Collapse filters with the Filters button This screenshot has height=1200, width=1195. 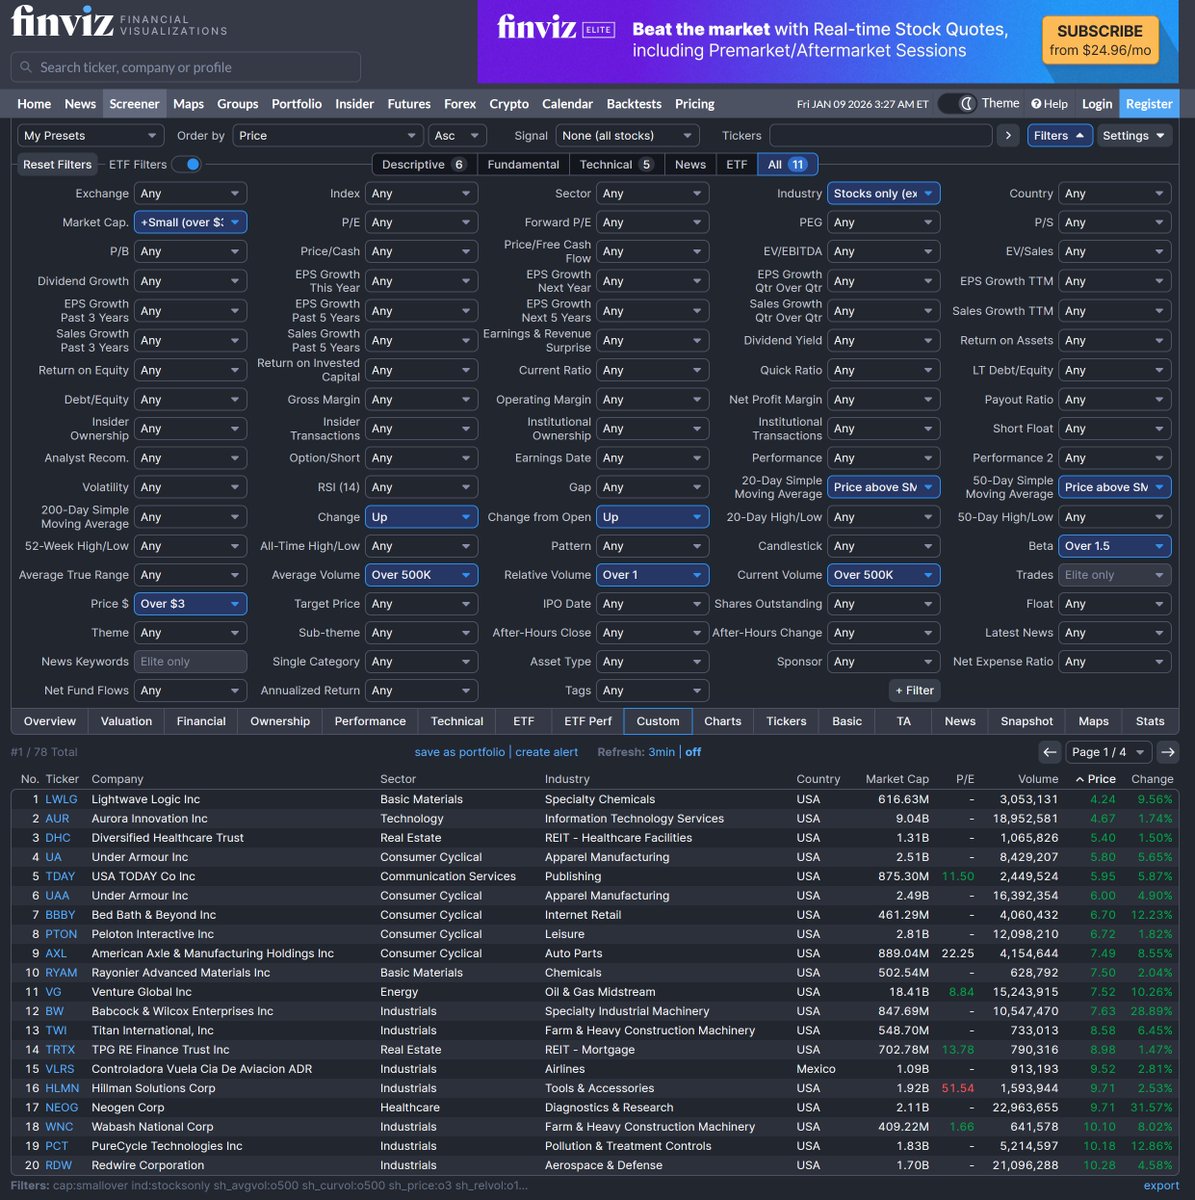[1059, 135]
